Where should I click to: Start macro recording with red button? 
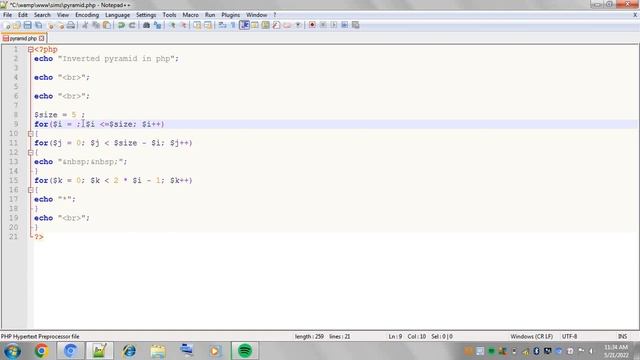click(312, 25)
